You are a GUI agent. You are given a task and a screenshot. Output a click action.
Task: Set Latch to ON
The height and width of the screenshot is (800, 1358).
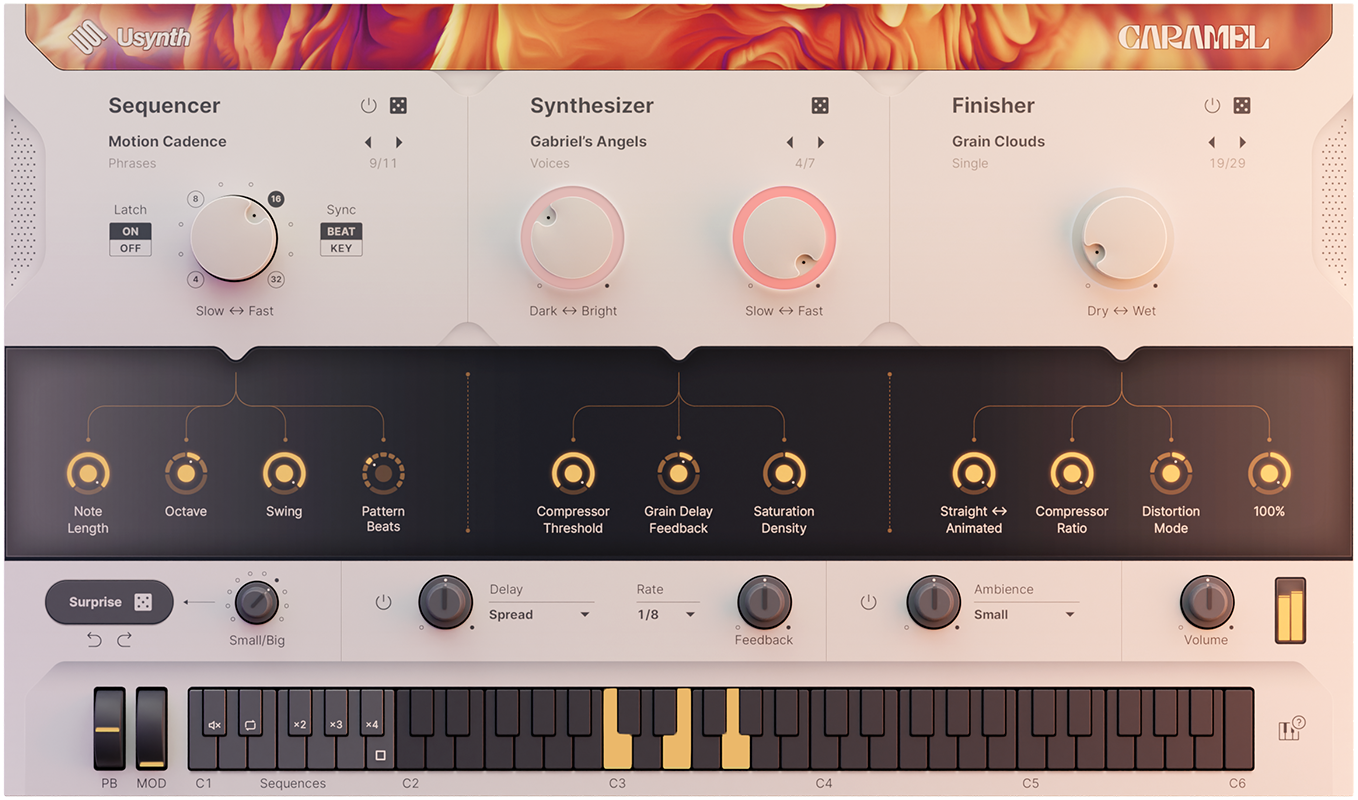[129, 230]
